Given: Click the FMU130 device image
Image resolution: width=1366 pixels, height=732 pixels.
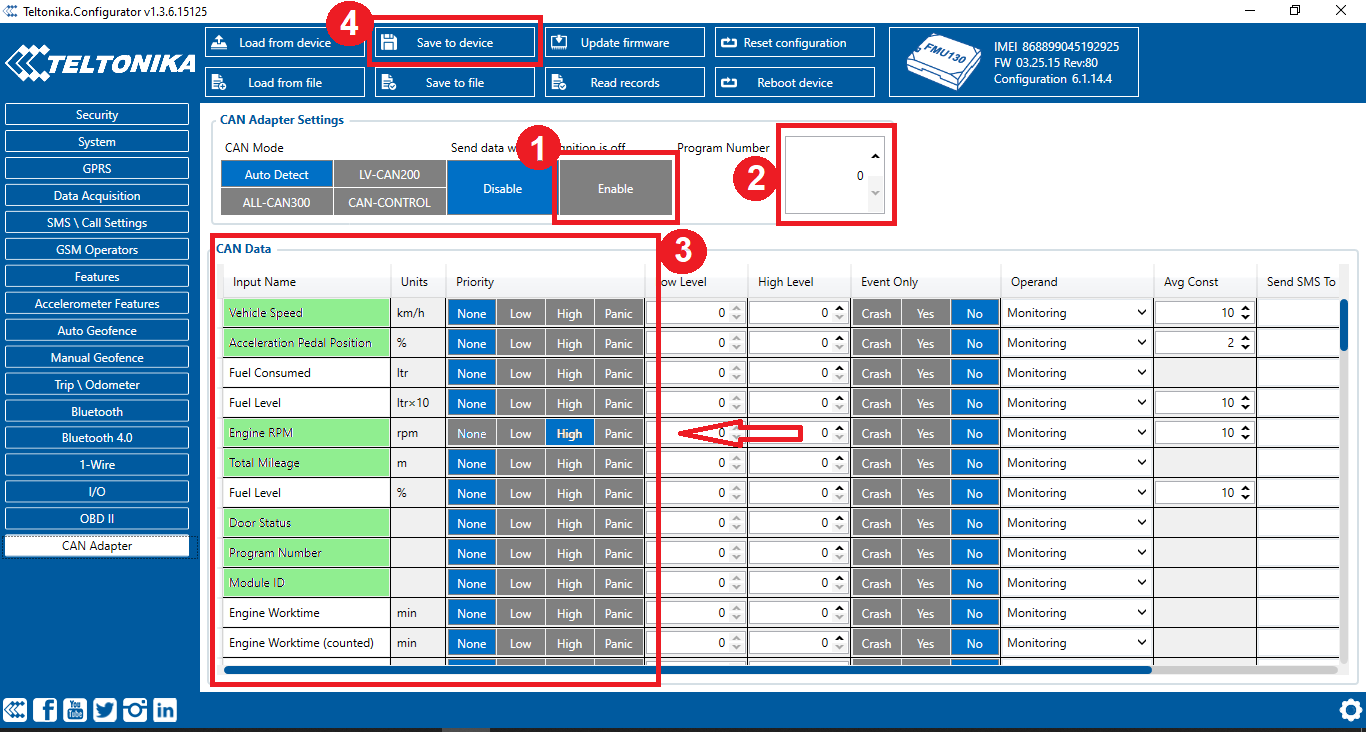Looking at the screenshot, I should coord(937,62).
